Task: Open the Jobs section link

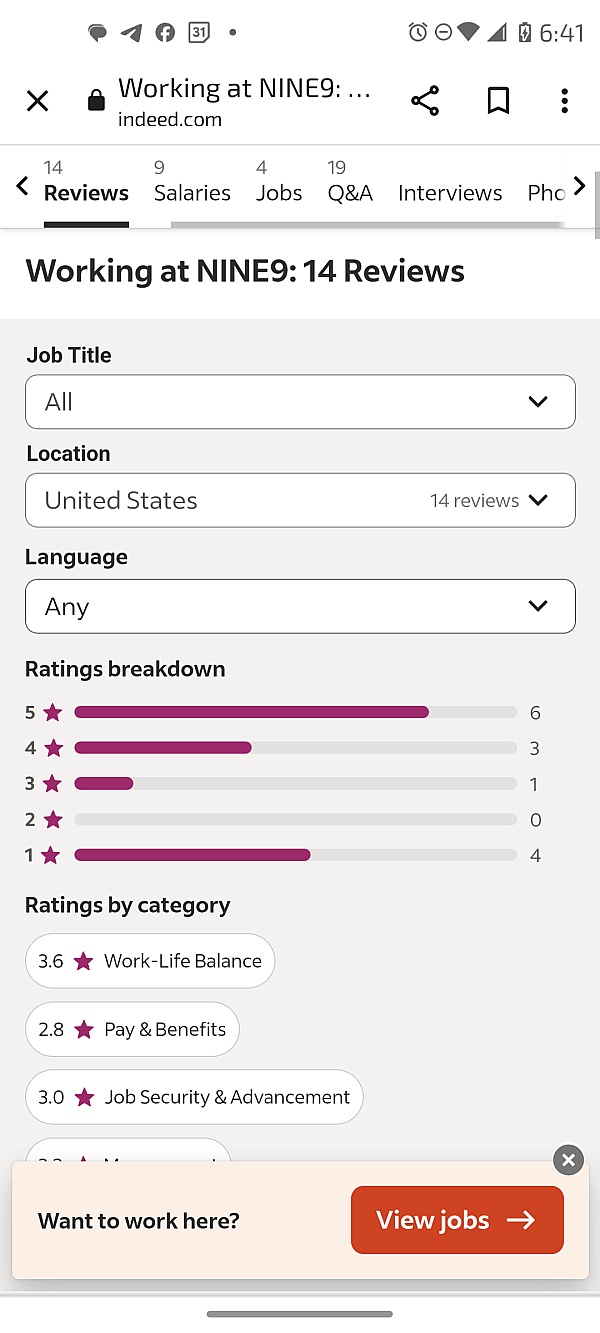Action: [279, 192]
